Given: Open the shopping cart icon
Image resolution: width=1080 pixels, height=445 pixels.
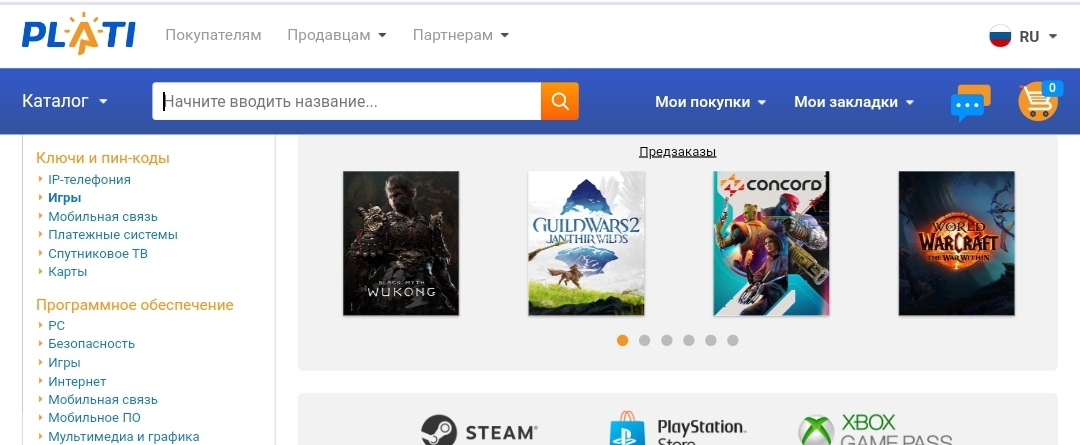Looking at the screenshot, I should point(1038,101).
